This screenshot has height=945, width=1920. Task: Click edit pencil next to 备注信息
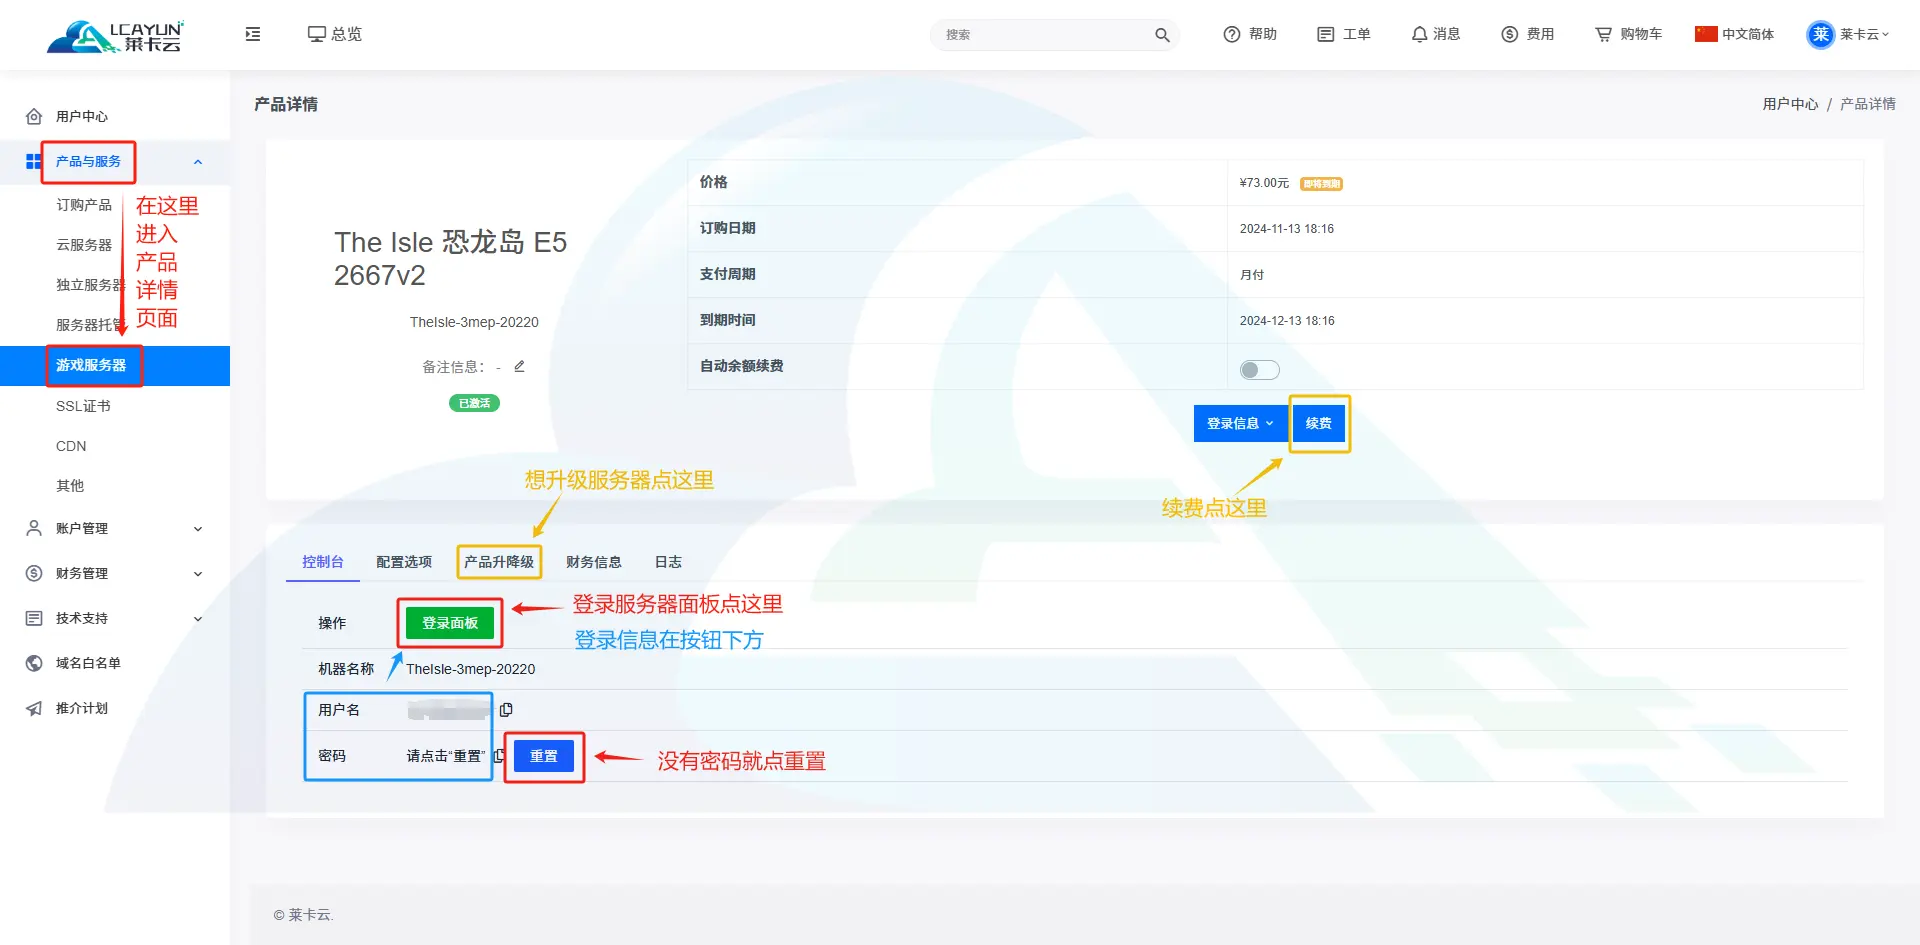[519, 366]
